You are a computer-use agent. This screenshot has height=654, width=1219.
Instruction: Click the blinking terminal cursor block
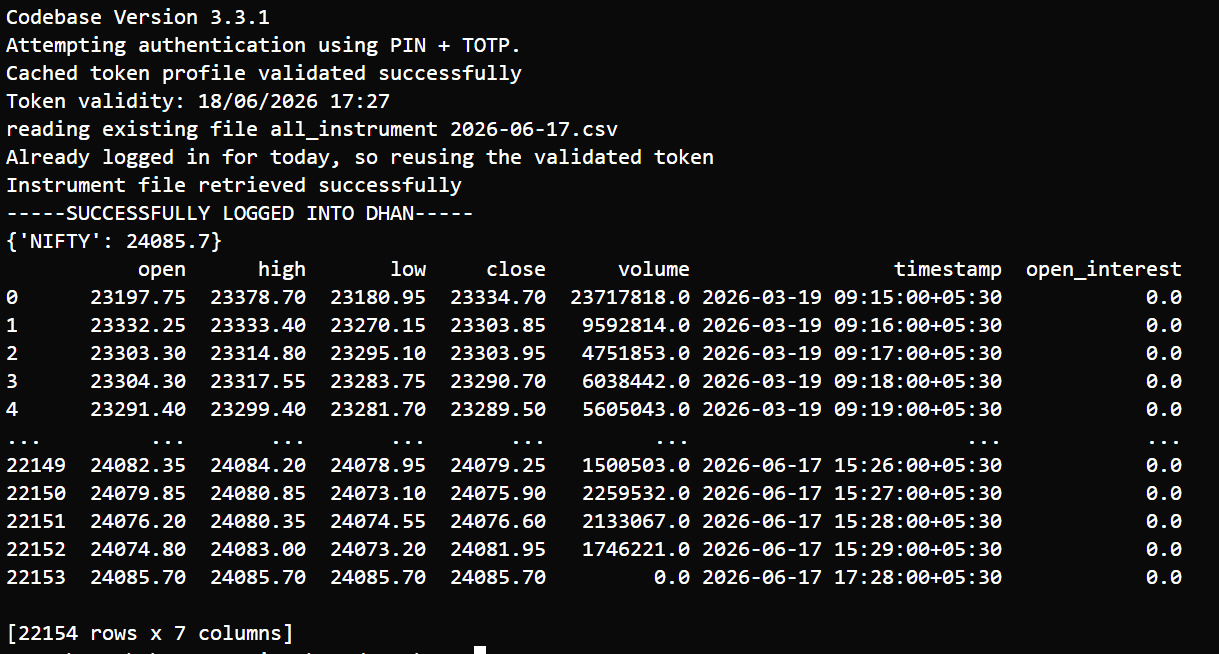pos(480,650)
